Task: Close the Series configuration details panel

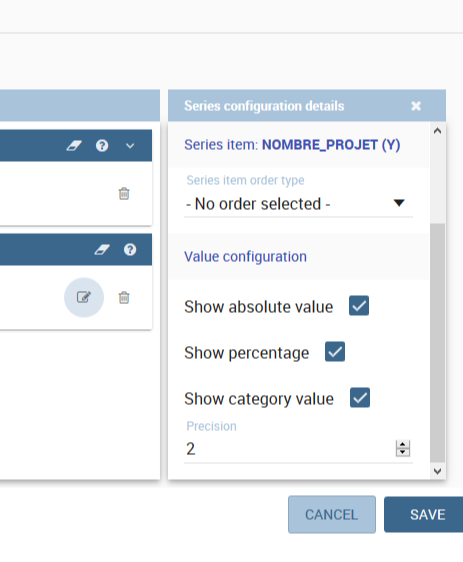Action: [x=416, y=106]
